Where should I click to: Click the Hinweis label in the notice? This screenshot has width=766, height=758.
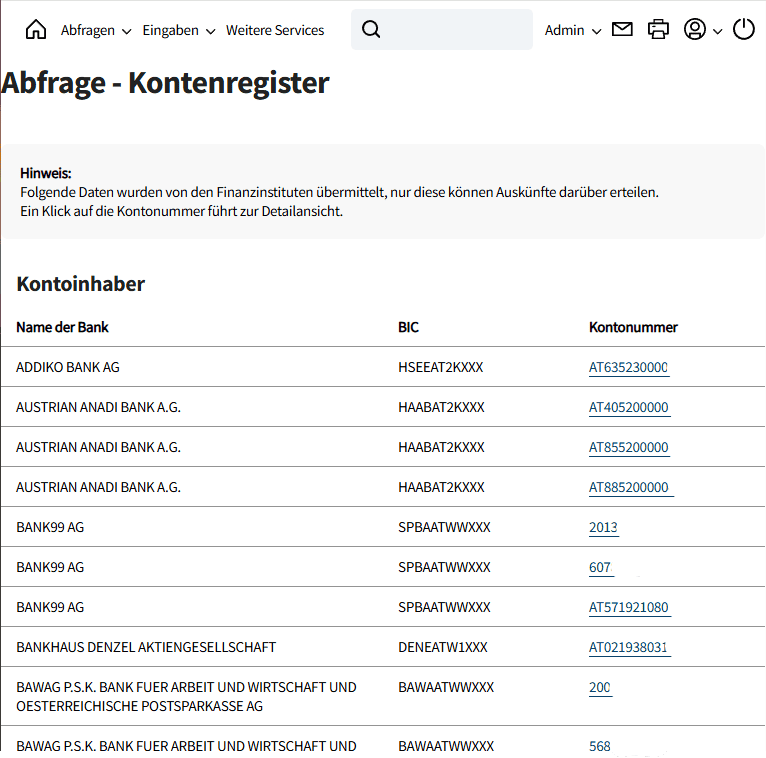tap(46, 173)
